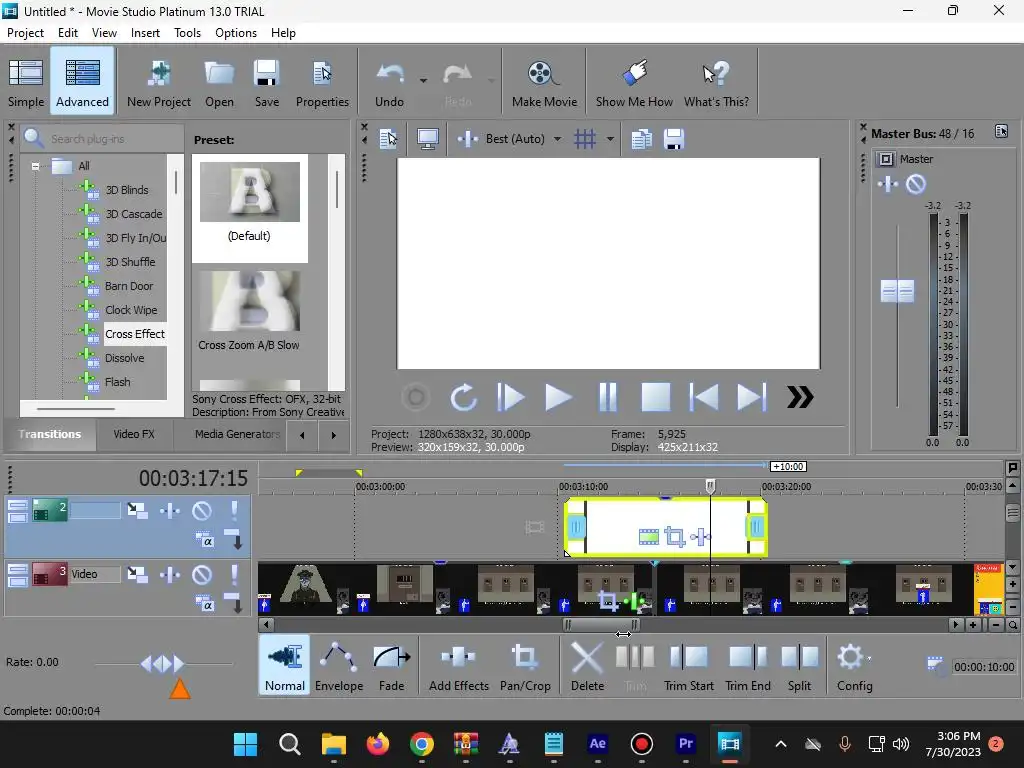Screen dimensions: 1024x768
Task: Open overlays grid dropdown arrow
Action: [610, 138]
